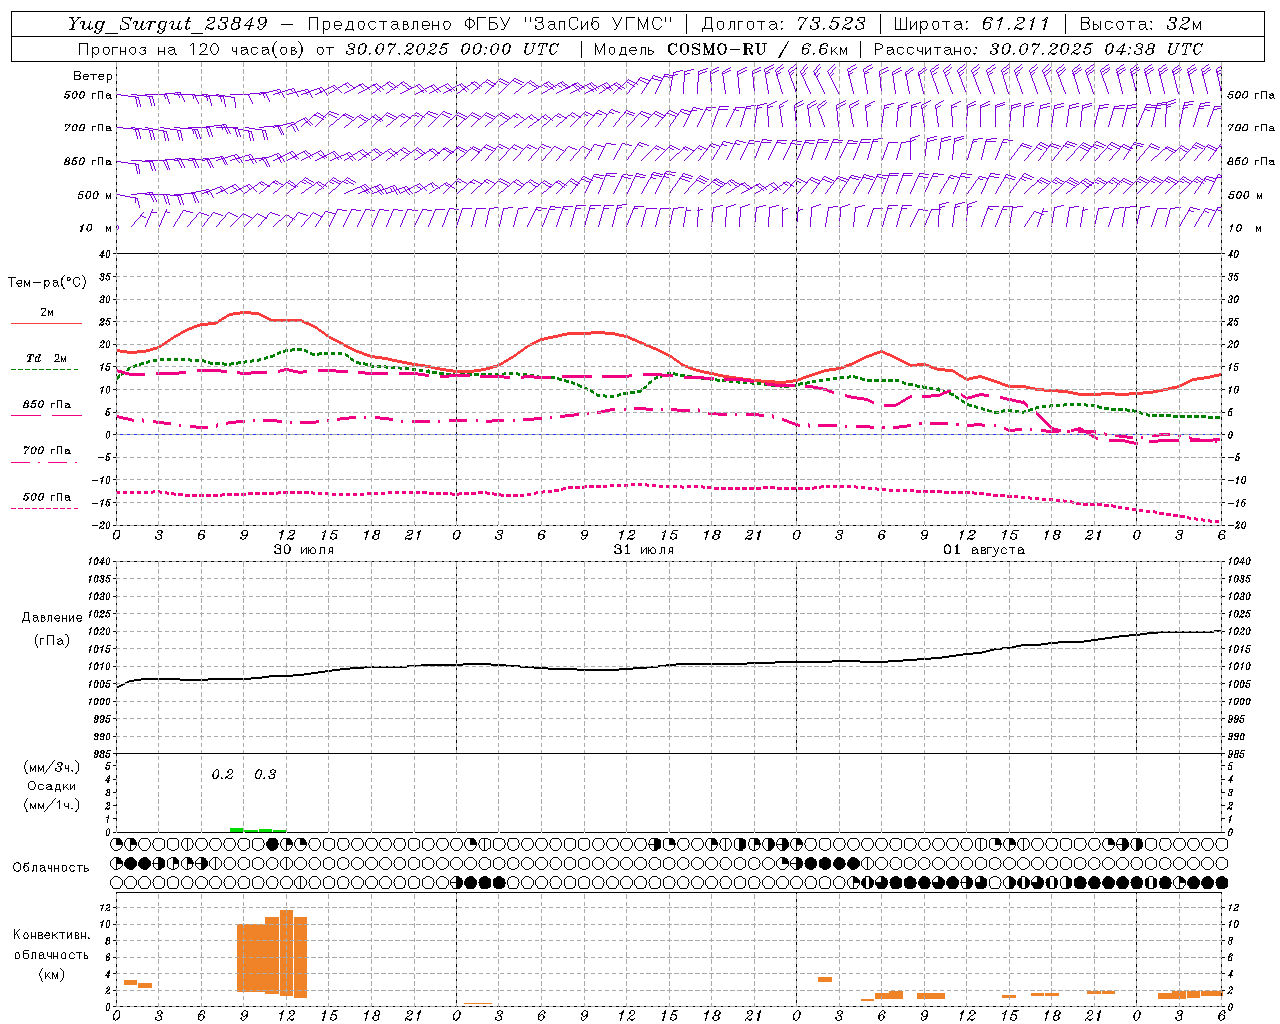Image resolution: width=1280 pixels, height=1024 pixels.
Task: Click the precipitation amount value 0.2
Action: coord(222,775)
